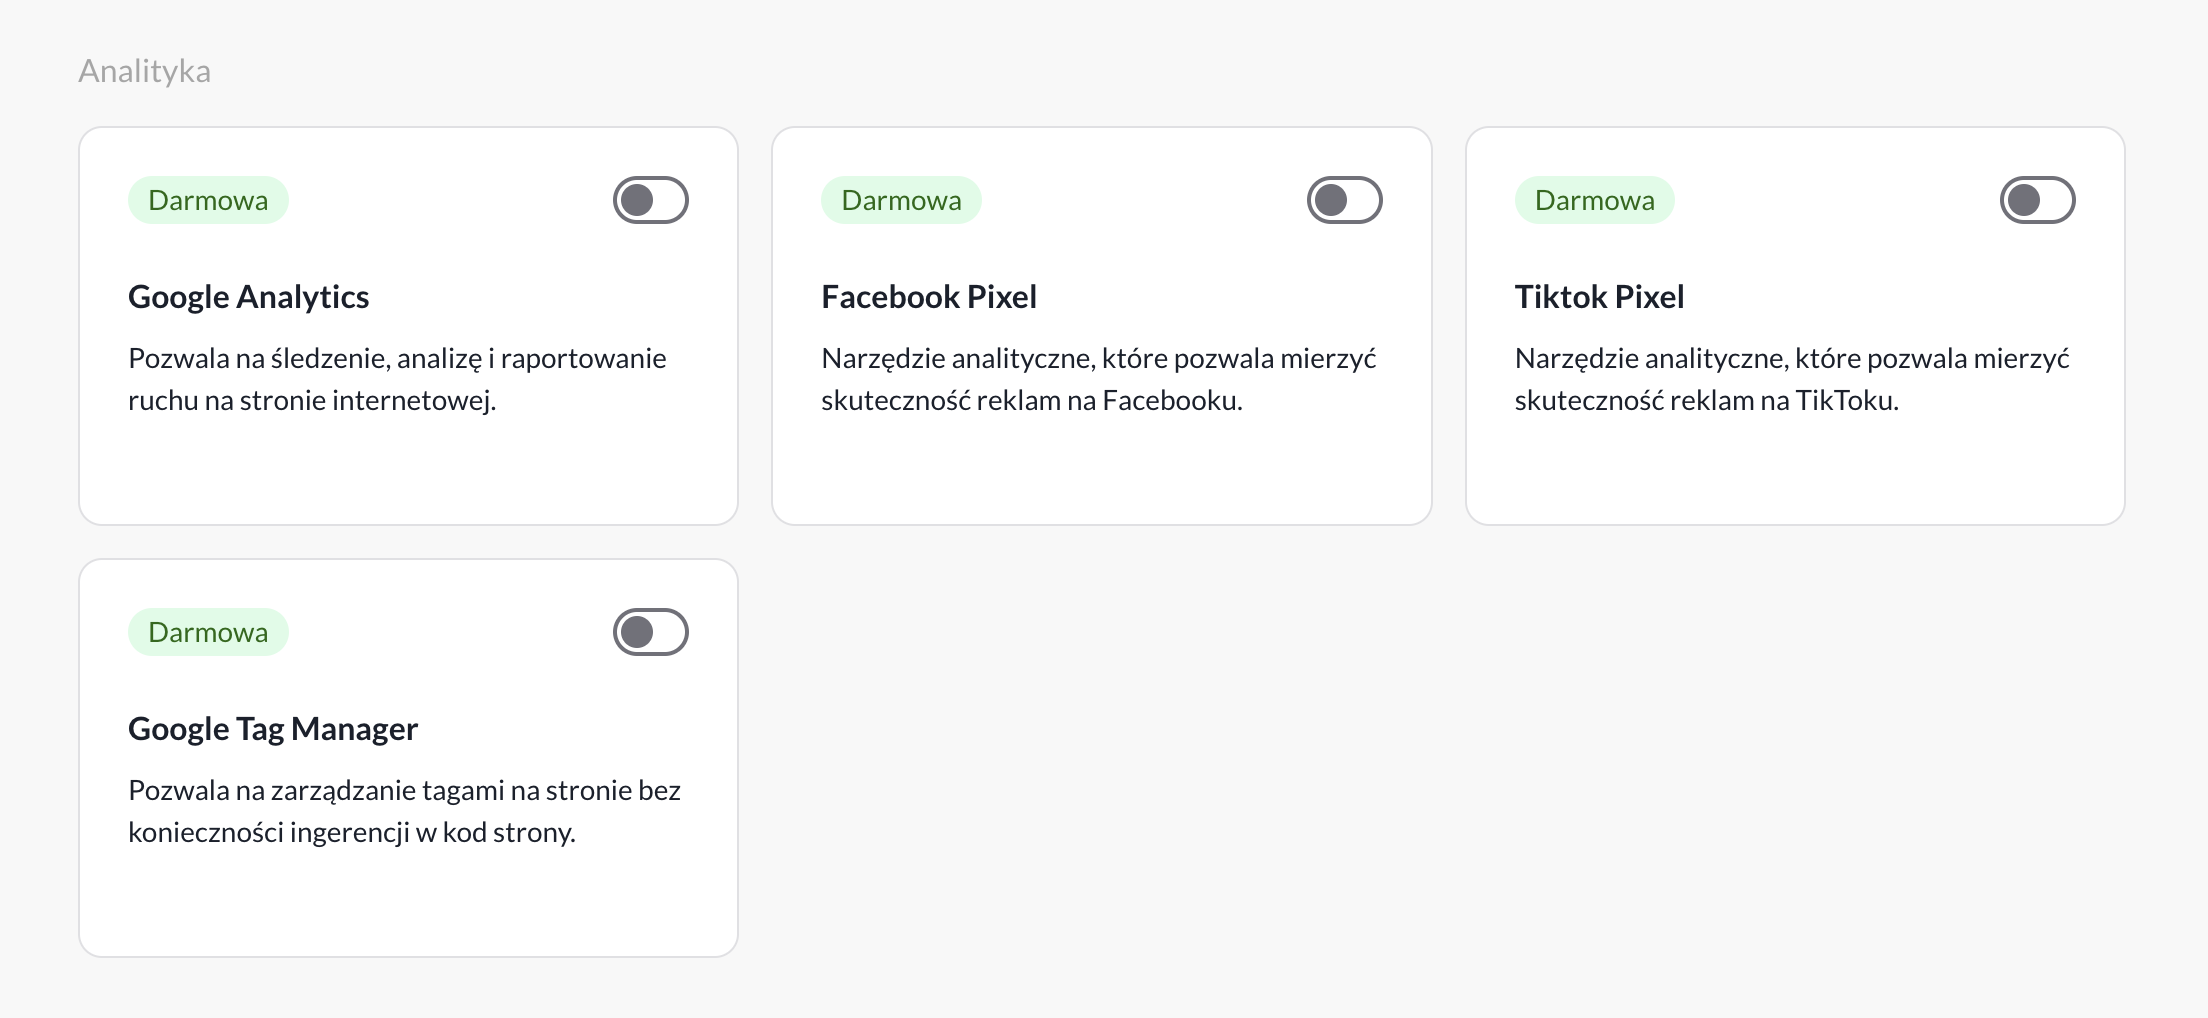Click Darmowa badge on Facebook Pixel card
The image size is (2208, 1018).
(x=901, y=201)
